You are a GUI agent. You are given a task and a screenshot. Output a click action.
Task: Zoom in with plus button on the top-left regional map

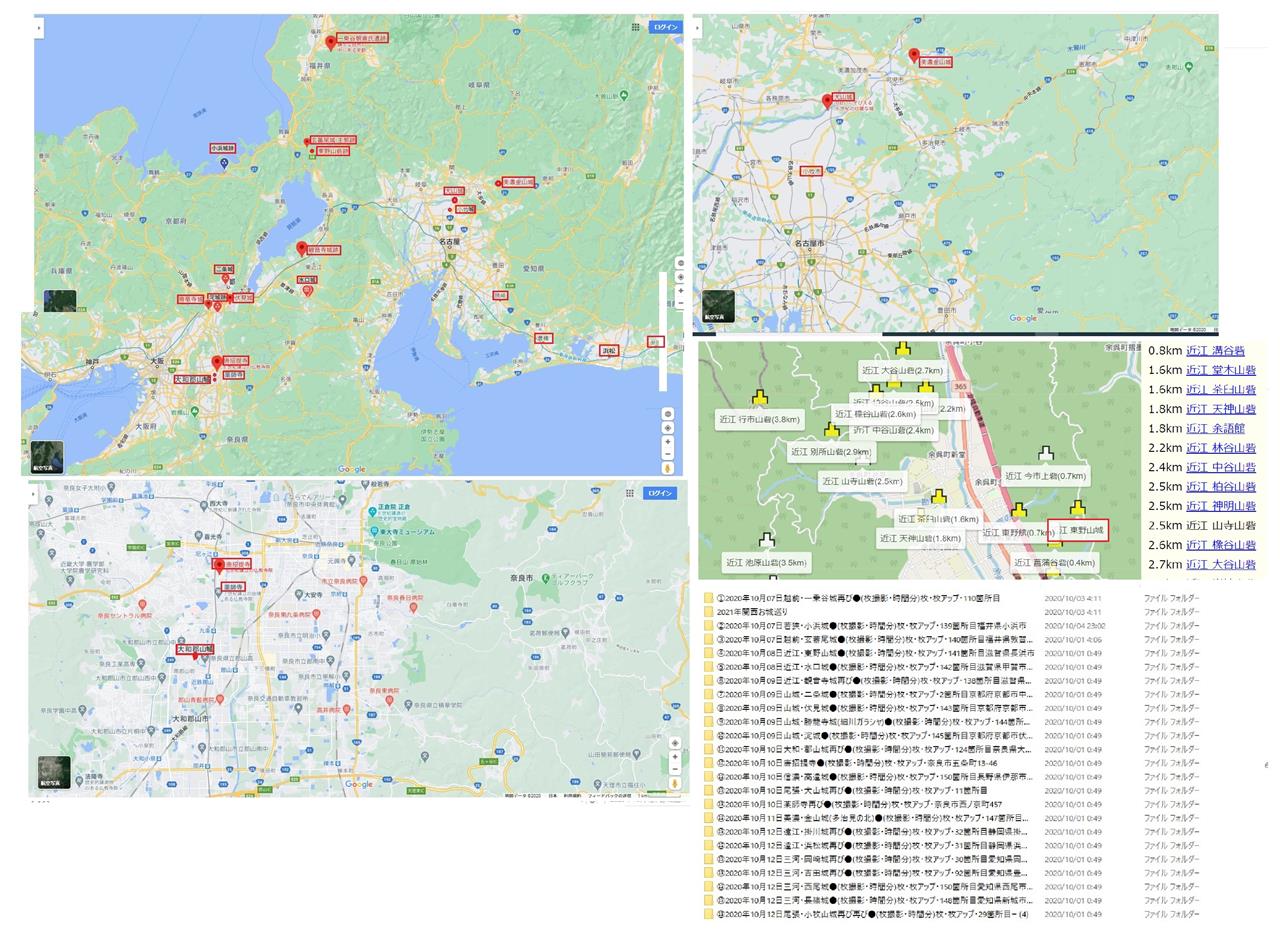668,441
